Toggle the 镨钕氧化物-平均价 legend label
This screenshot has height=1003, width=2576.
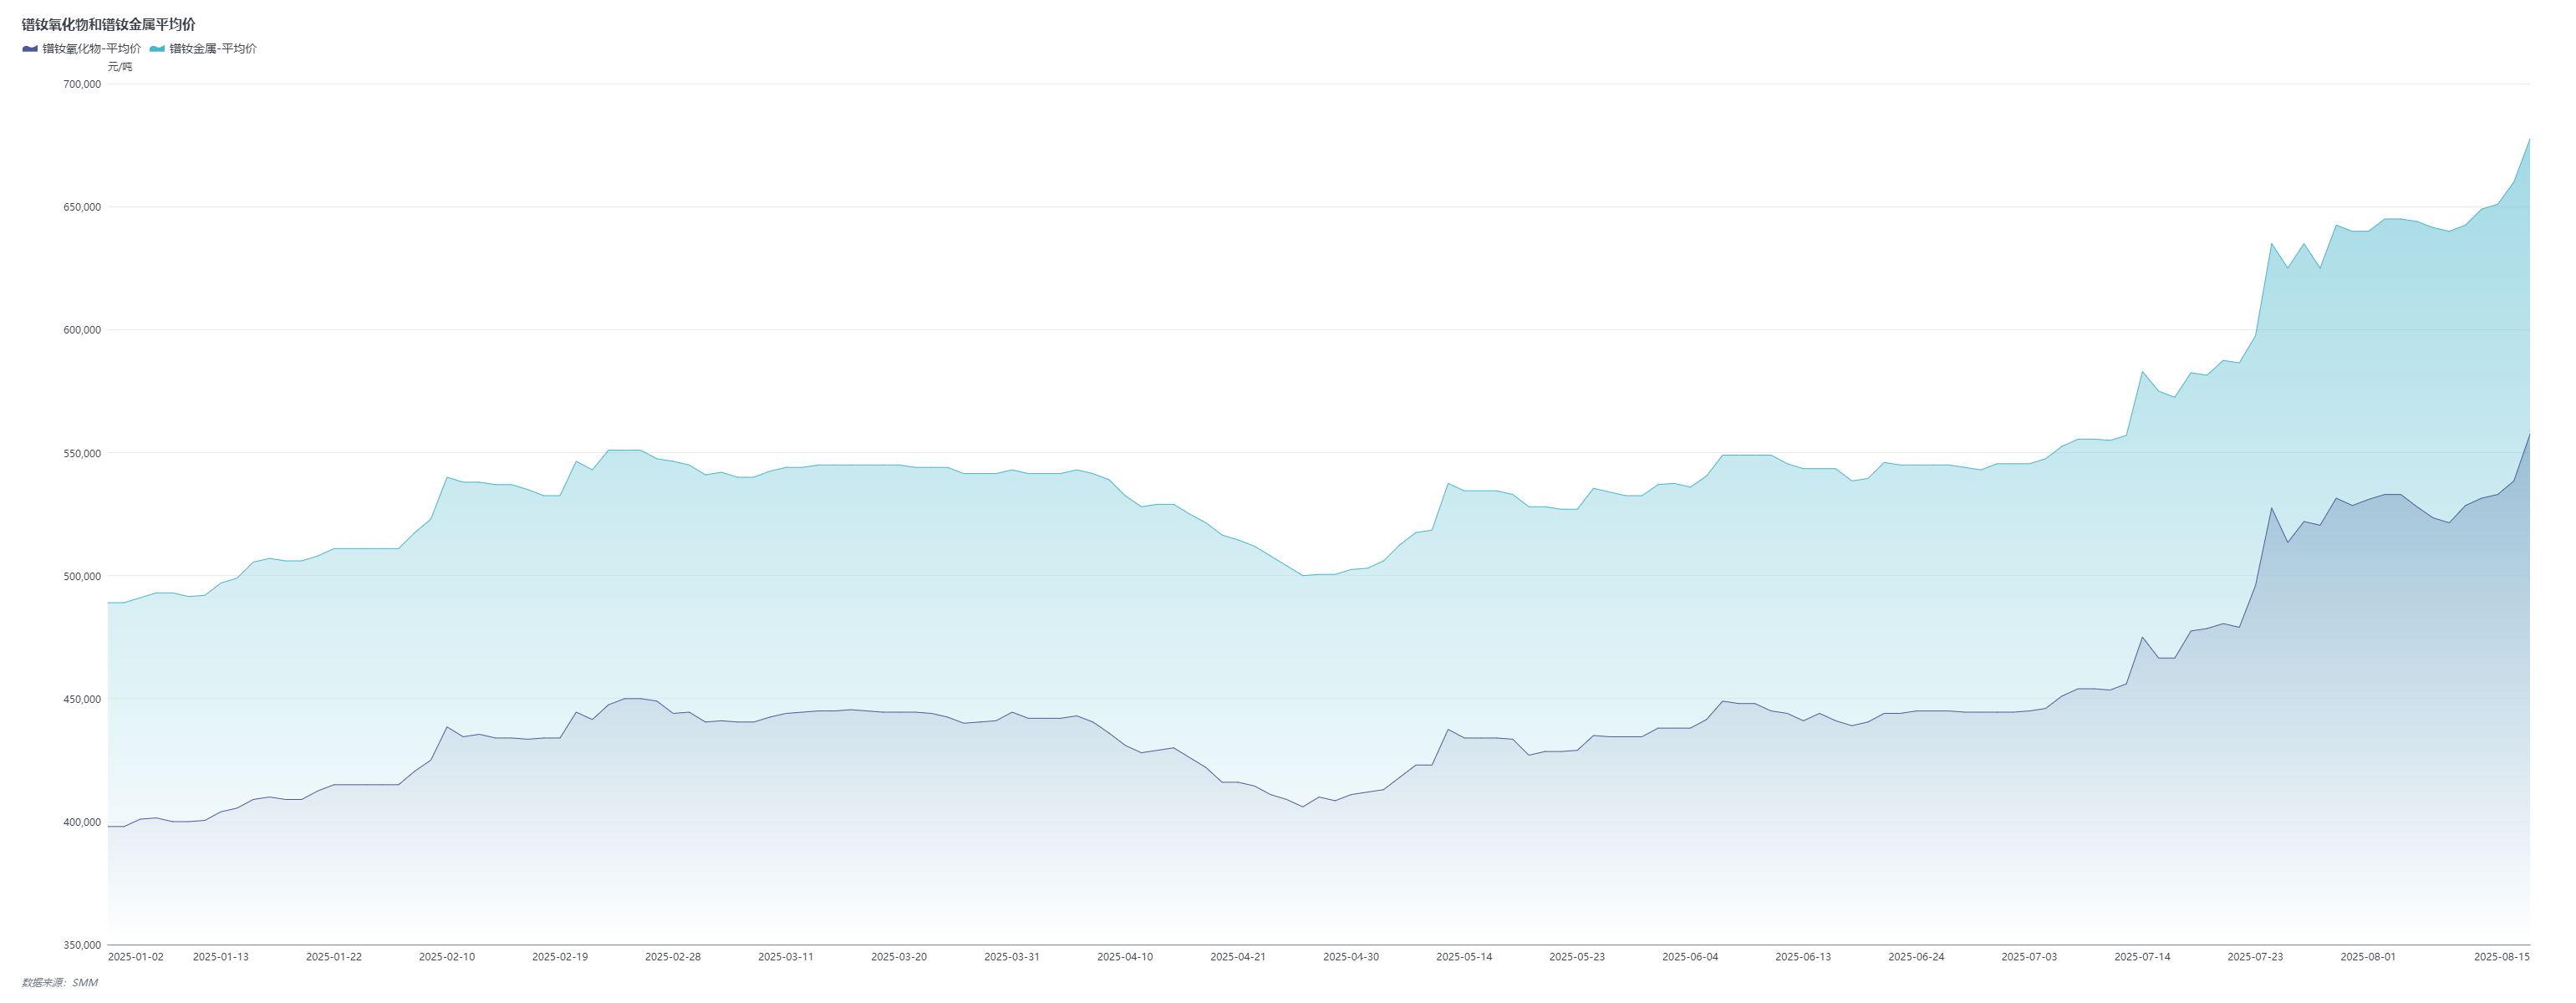coord(91,48)
